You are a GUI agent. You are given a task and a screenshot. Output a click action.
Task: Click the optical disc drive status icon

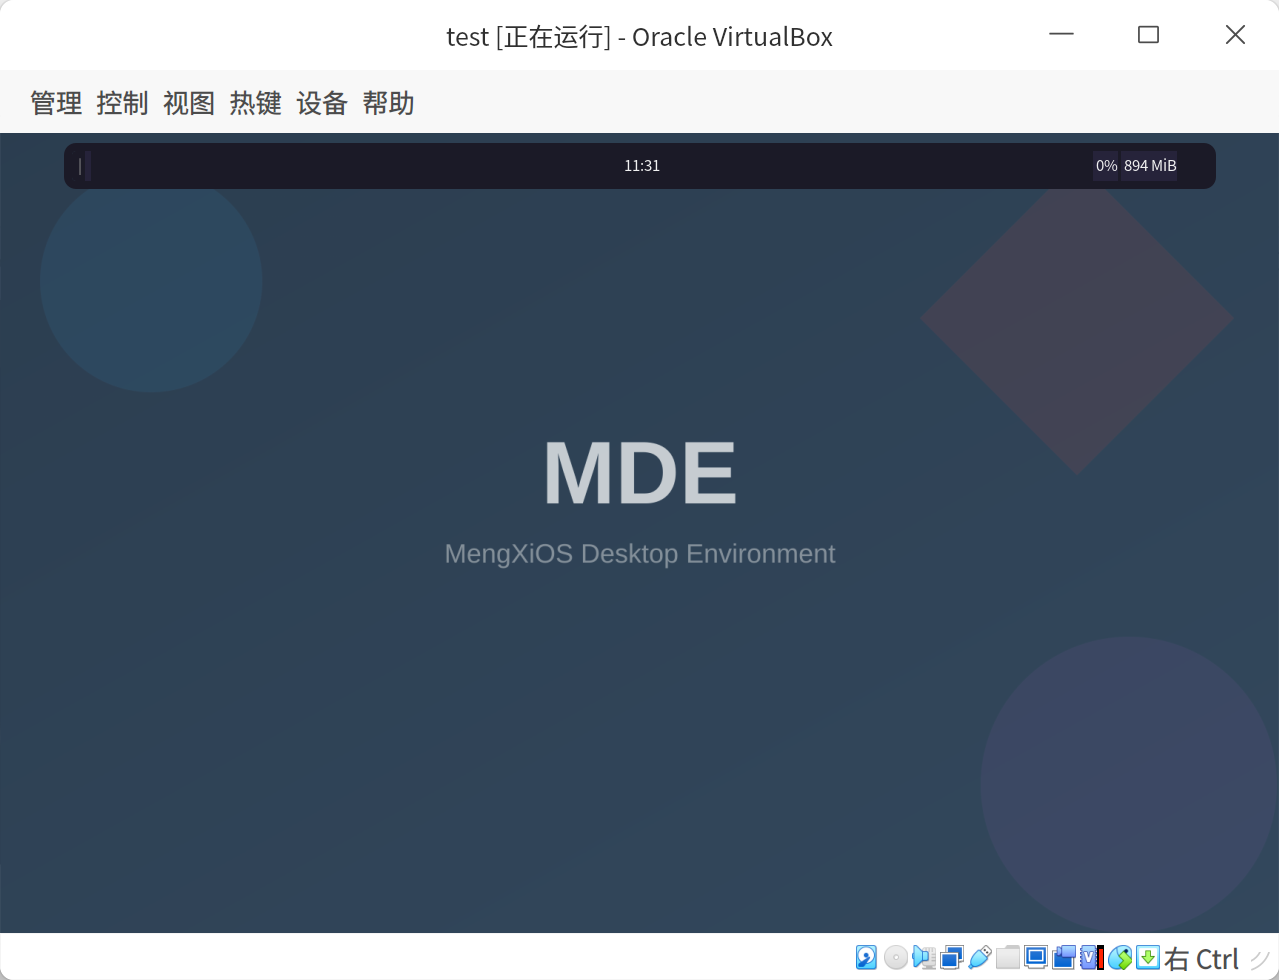click(x=895, y=958)
